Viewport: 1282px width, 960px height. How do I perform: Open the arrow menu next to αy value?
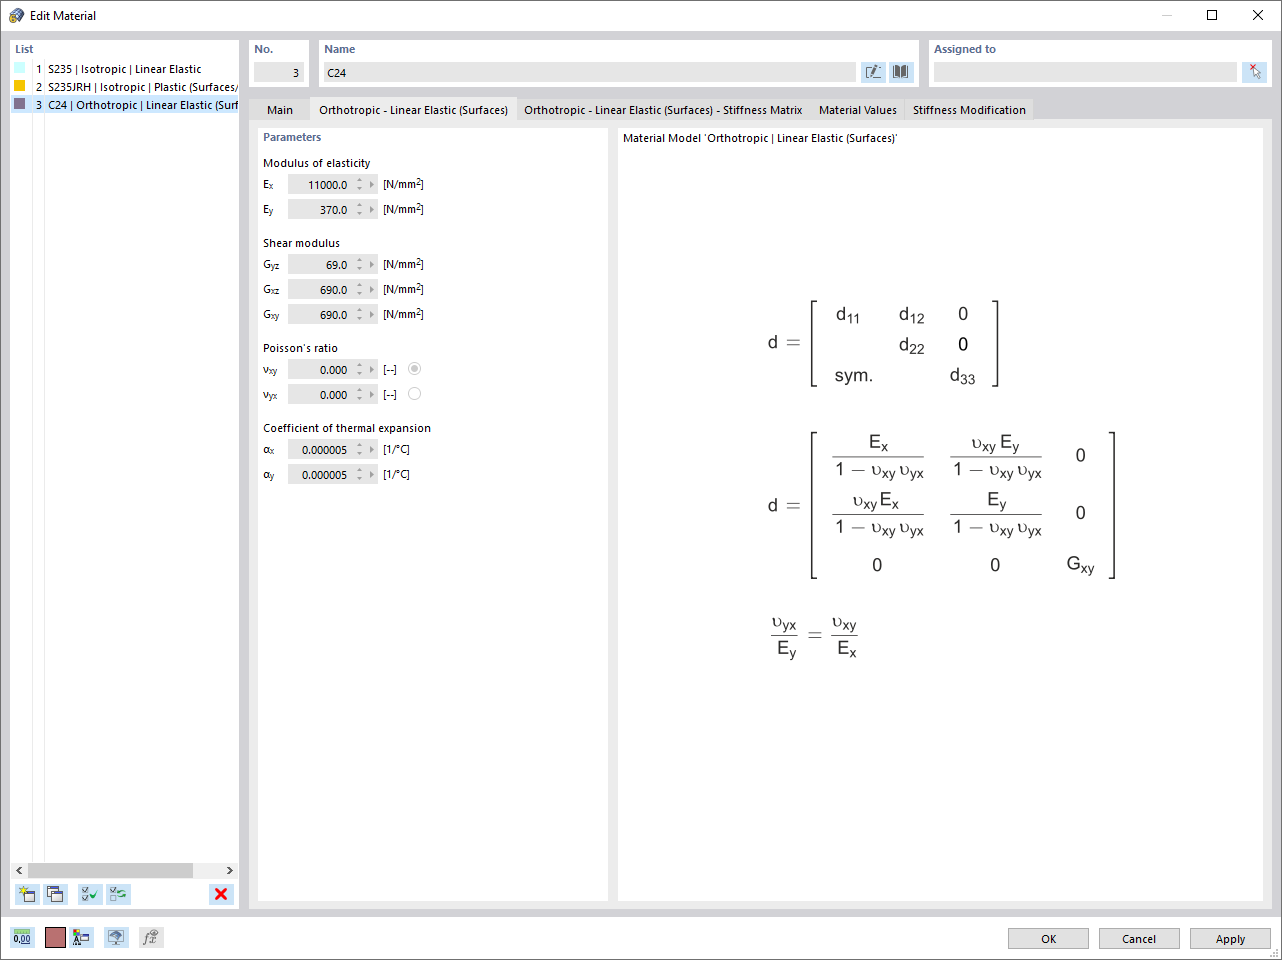click(372, 475)
